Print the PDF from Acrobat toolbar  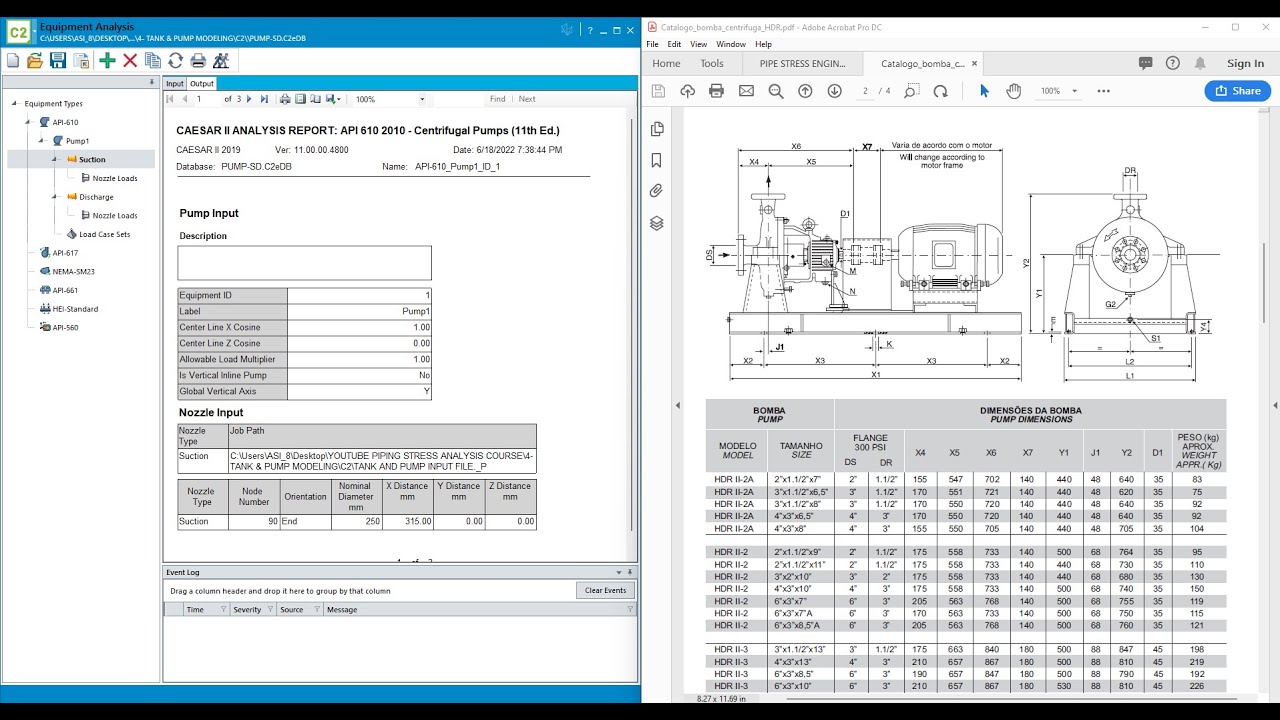coord(716,91)
